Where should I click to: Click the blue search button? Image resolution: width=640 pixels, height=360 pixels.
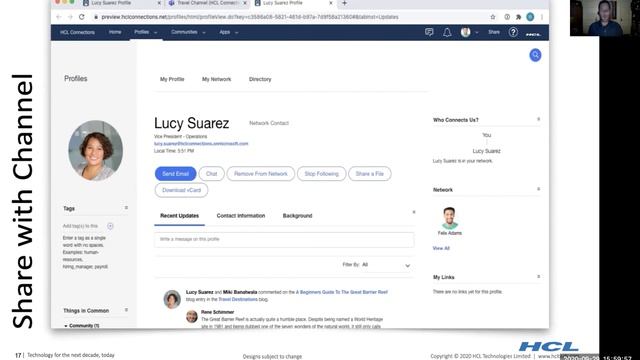tap(535, 55)
